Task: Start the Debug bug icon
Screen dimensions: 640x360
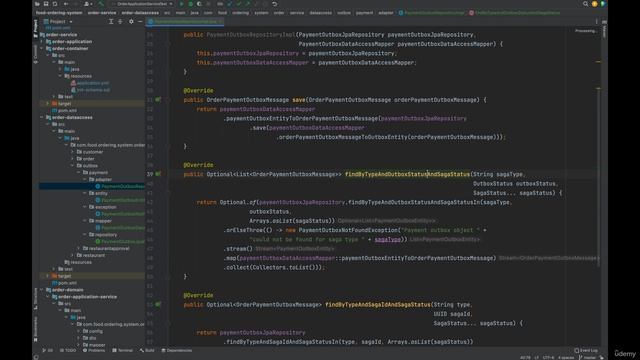Action: [191, 4]
